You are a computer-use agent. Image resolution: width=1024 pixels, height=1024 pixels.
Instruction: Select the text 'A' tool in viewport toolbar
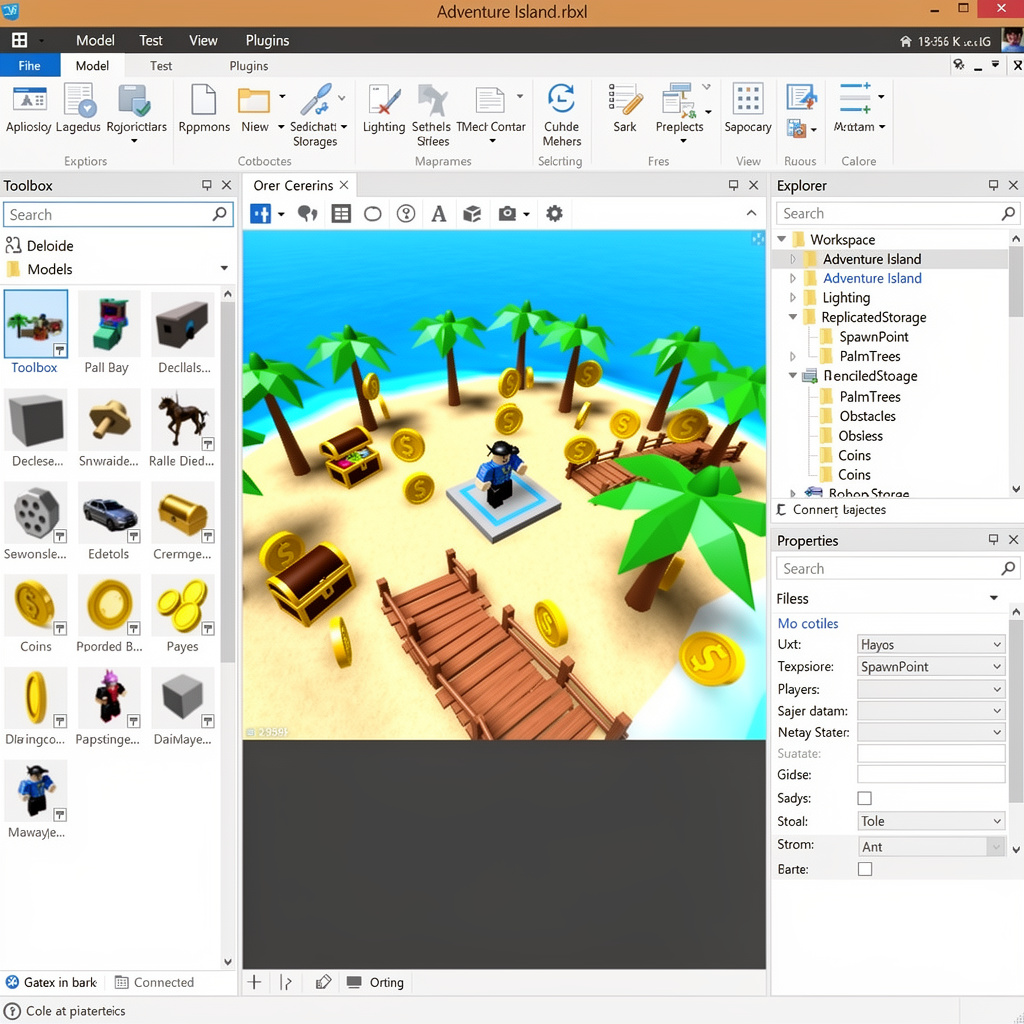439,214
